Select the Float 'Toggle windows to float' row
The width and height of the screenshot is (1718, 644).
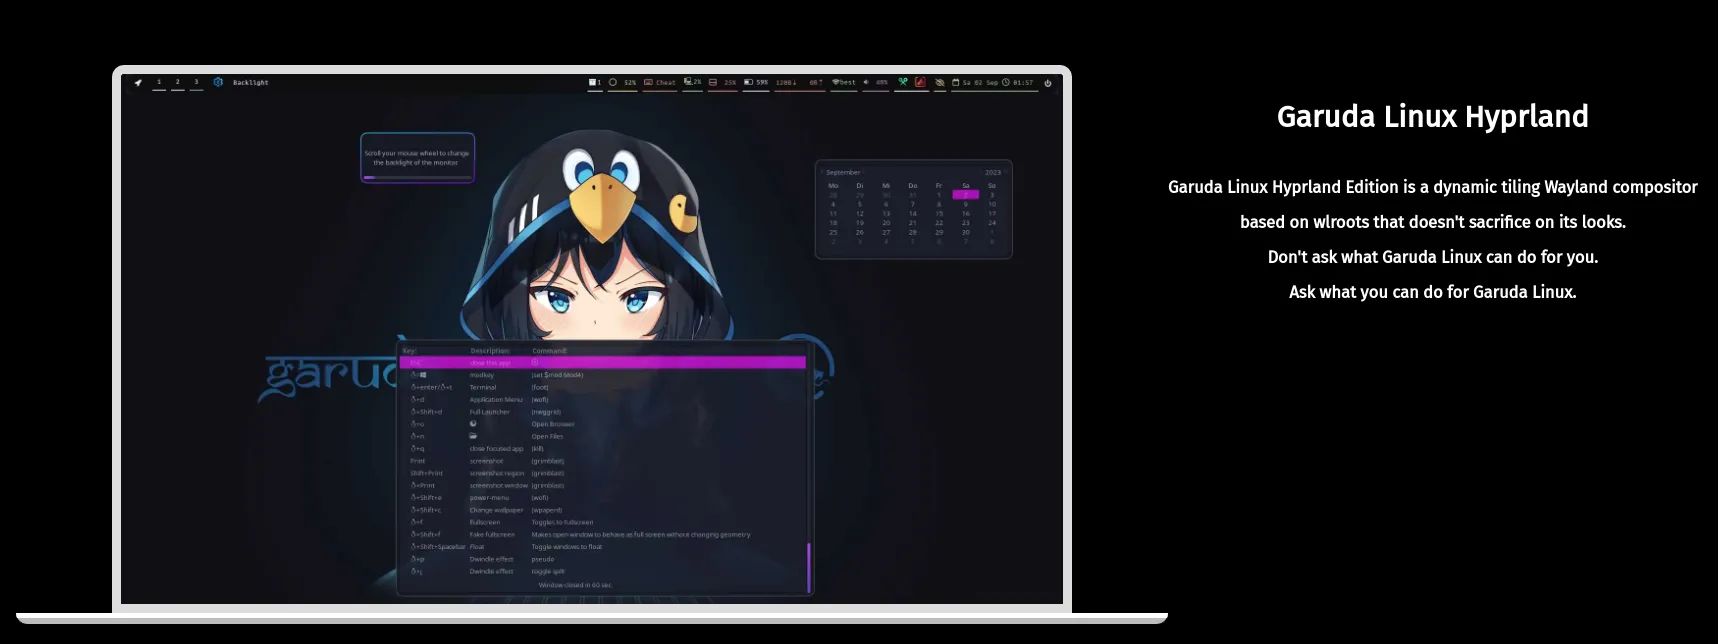click(x=603, y=547)
